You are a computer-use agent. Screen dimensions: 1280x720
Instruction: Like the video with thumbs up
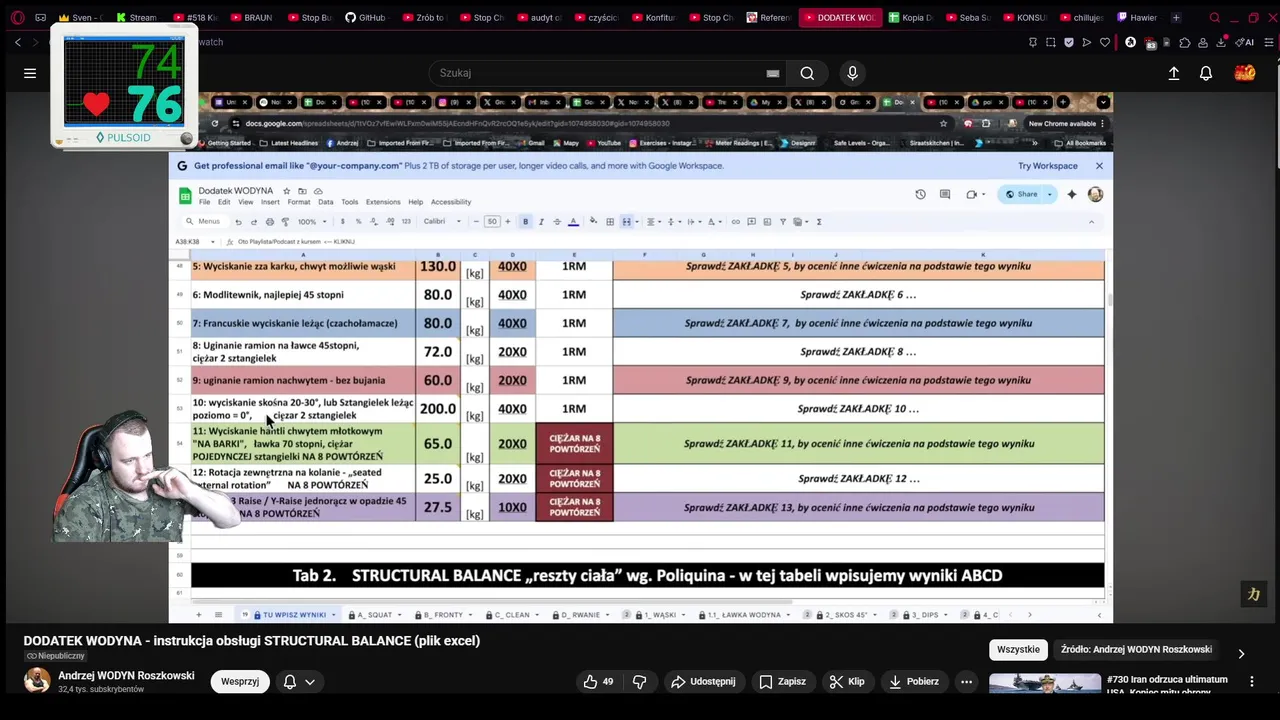pyautogui.click(x=599, y=682)
